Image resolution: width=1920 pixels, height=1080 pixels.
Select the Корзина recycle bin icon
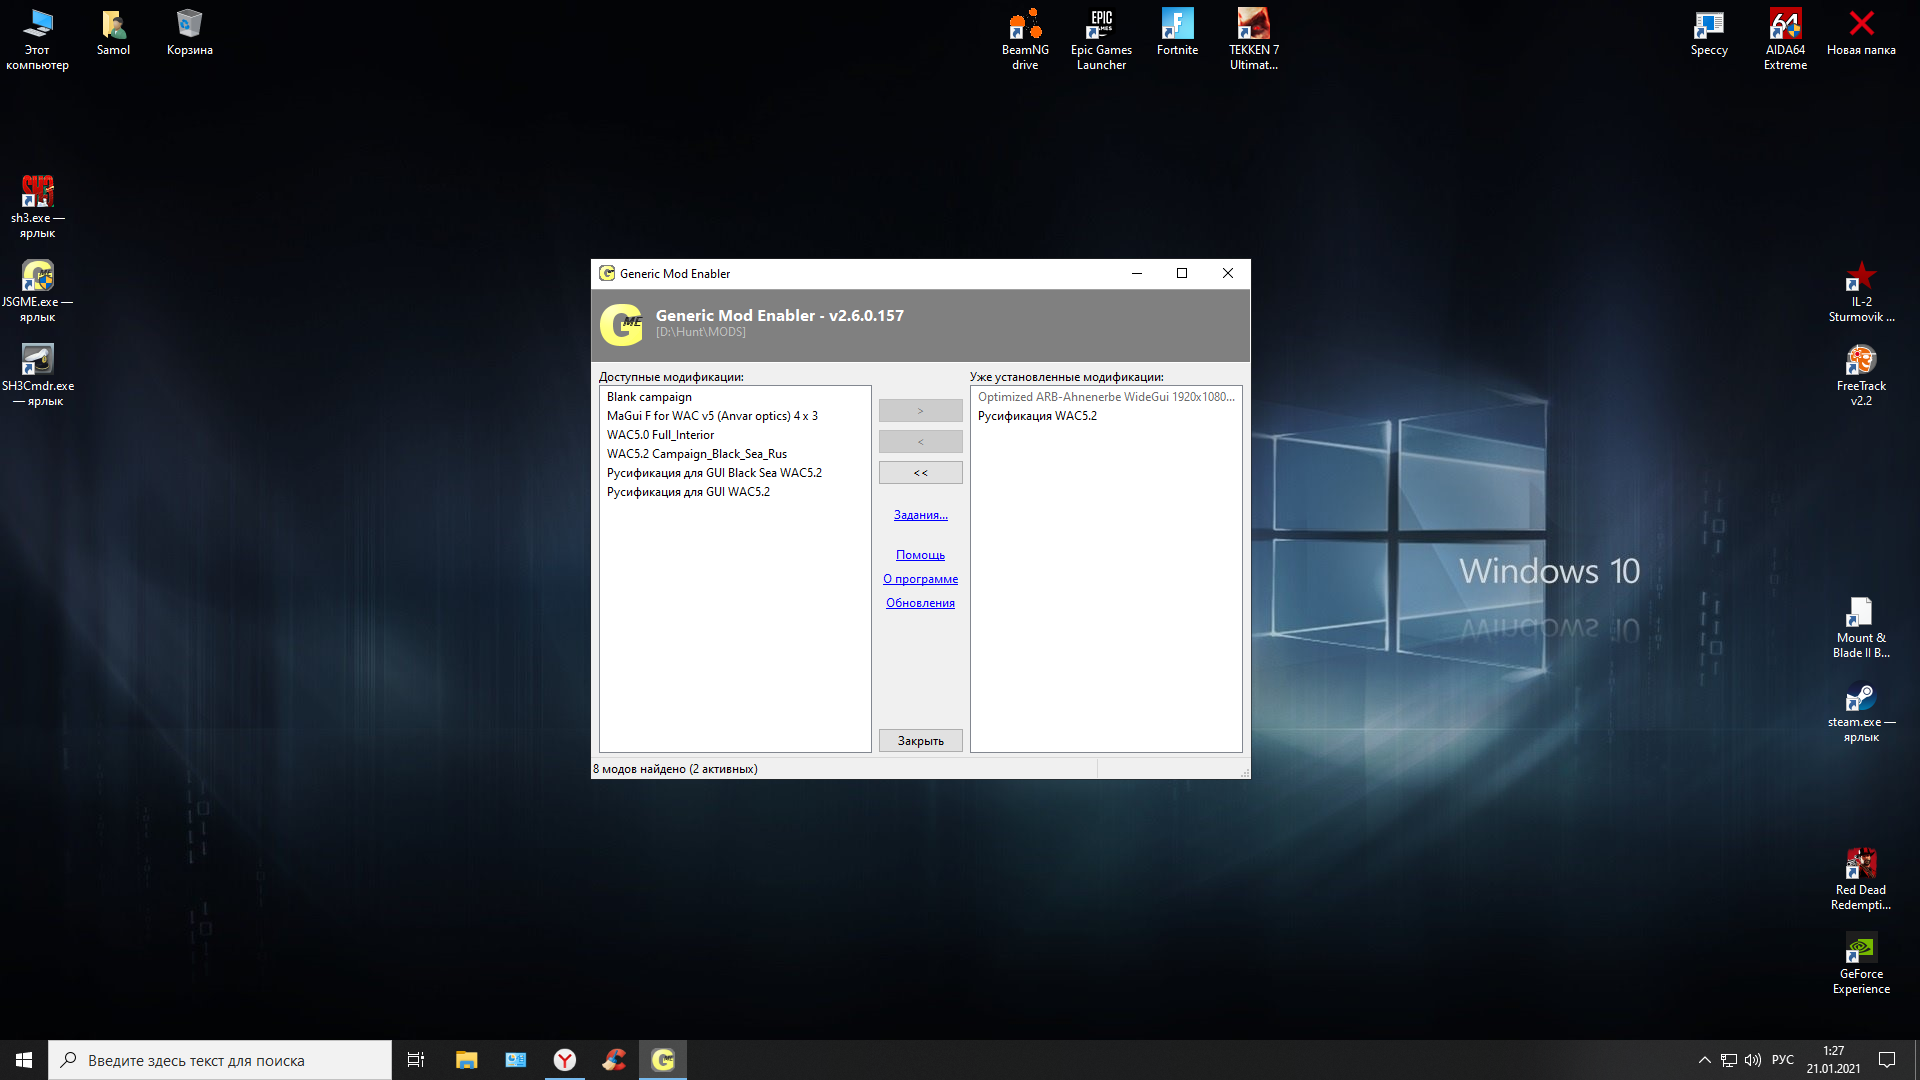[189, 32]
